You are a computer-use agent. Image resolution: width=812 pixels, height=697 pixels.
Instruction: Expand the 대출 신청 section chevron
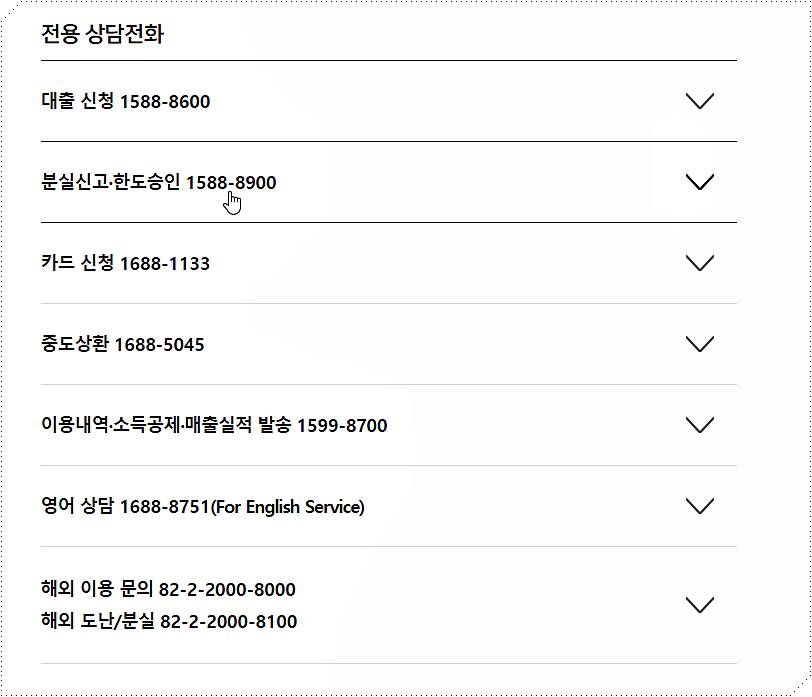[700, 100]
